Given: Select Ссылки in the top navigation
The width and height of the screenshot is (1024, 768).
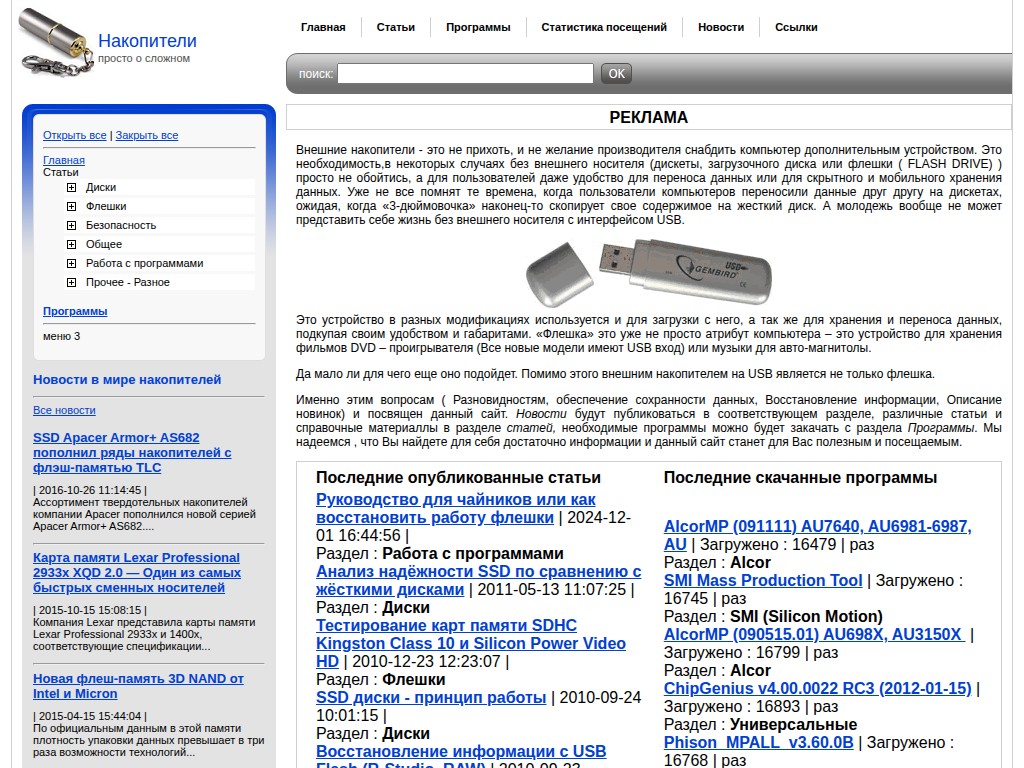Looking at the screenshot, I should (796, 27).
